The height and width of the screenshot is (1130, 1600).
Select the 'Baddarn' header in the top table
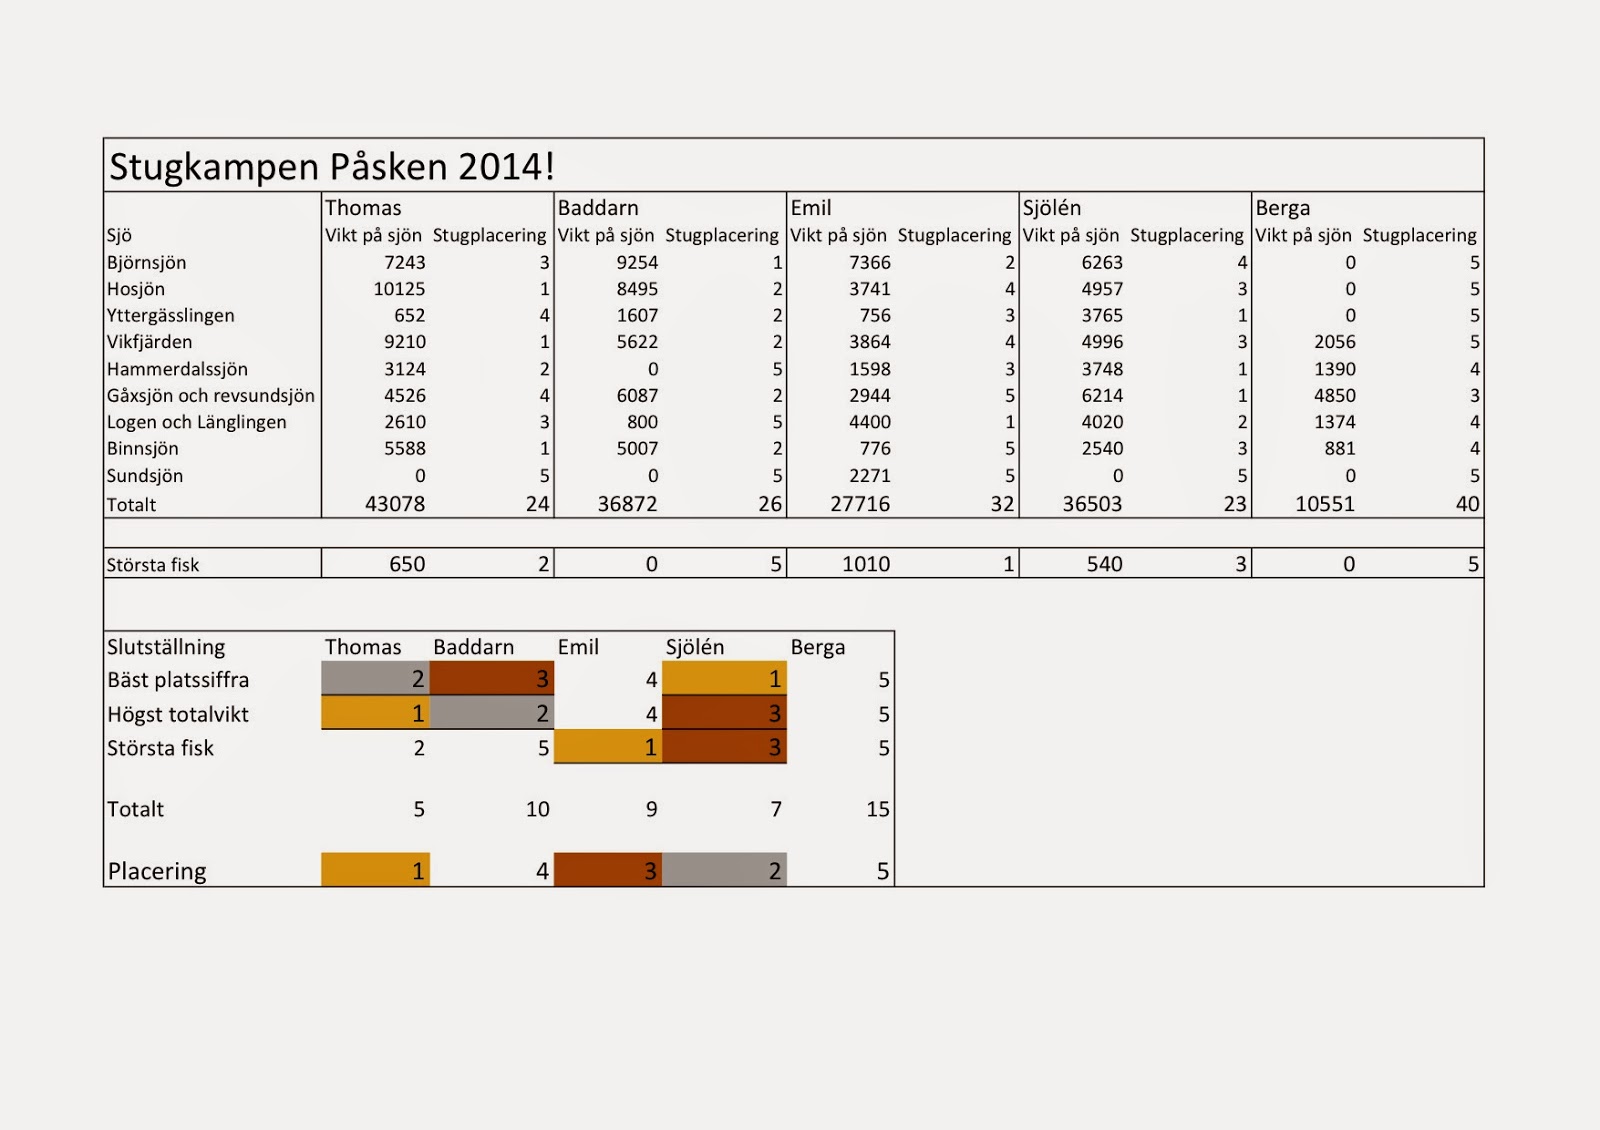598,208
